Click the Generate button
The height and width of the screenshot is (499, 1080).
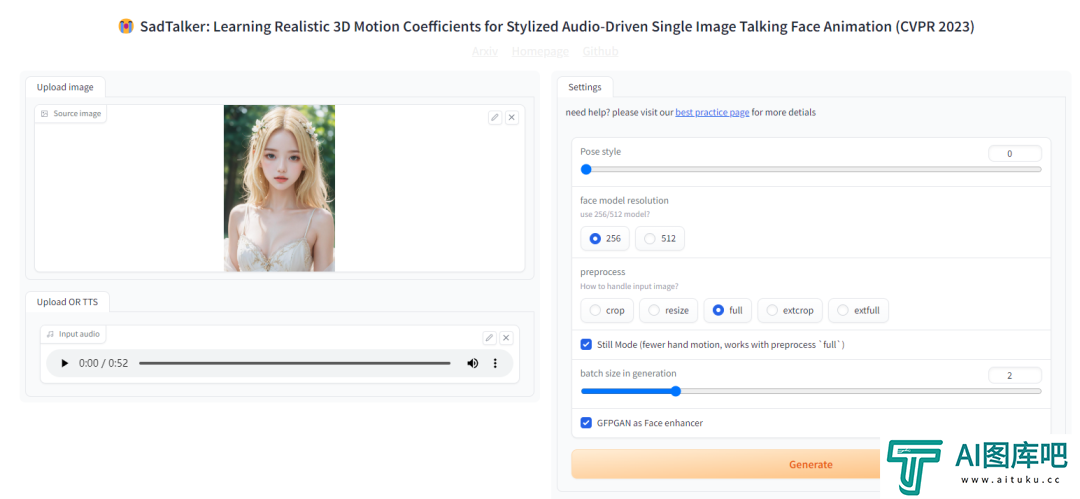(811, 464)
